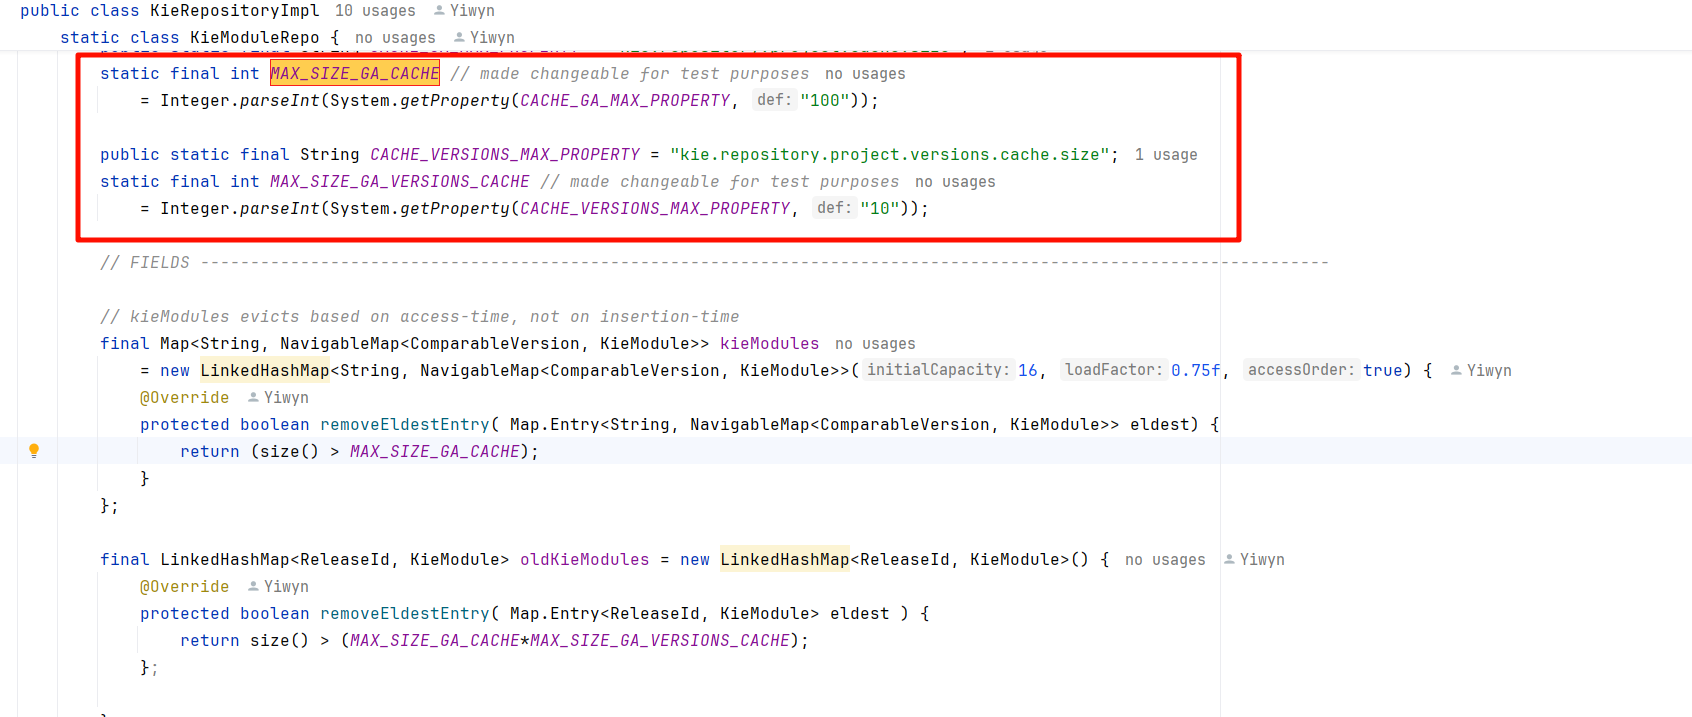Click author icon beside oldKieModules declaration

pyautogui.click(x=1229, y=560)
